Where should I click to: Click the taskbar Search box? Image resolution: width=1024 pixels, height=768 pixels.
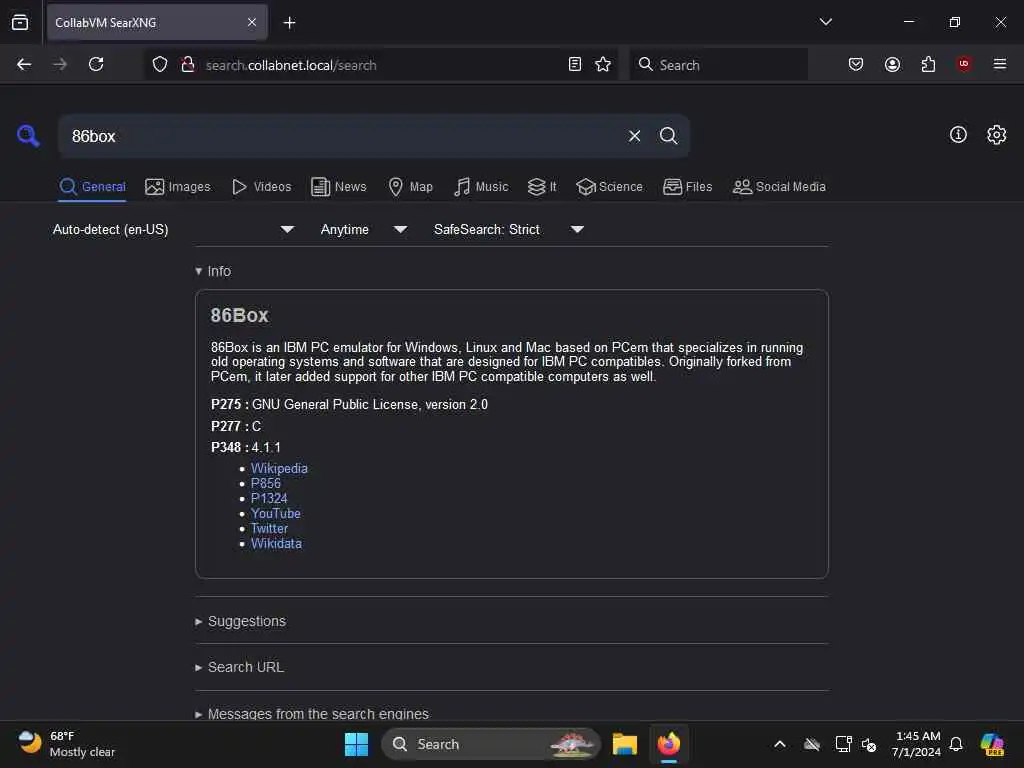[490, 744]
